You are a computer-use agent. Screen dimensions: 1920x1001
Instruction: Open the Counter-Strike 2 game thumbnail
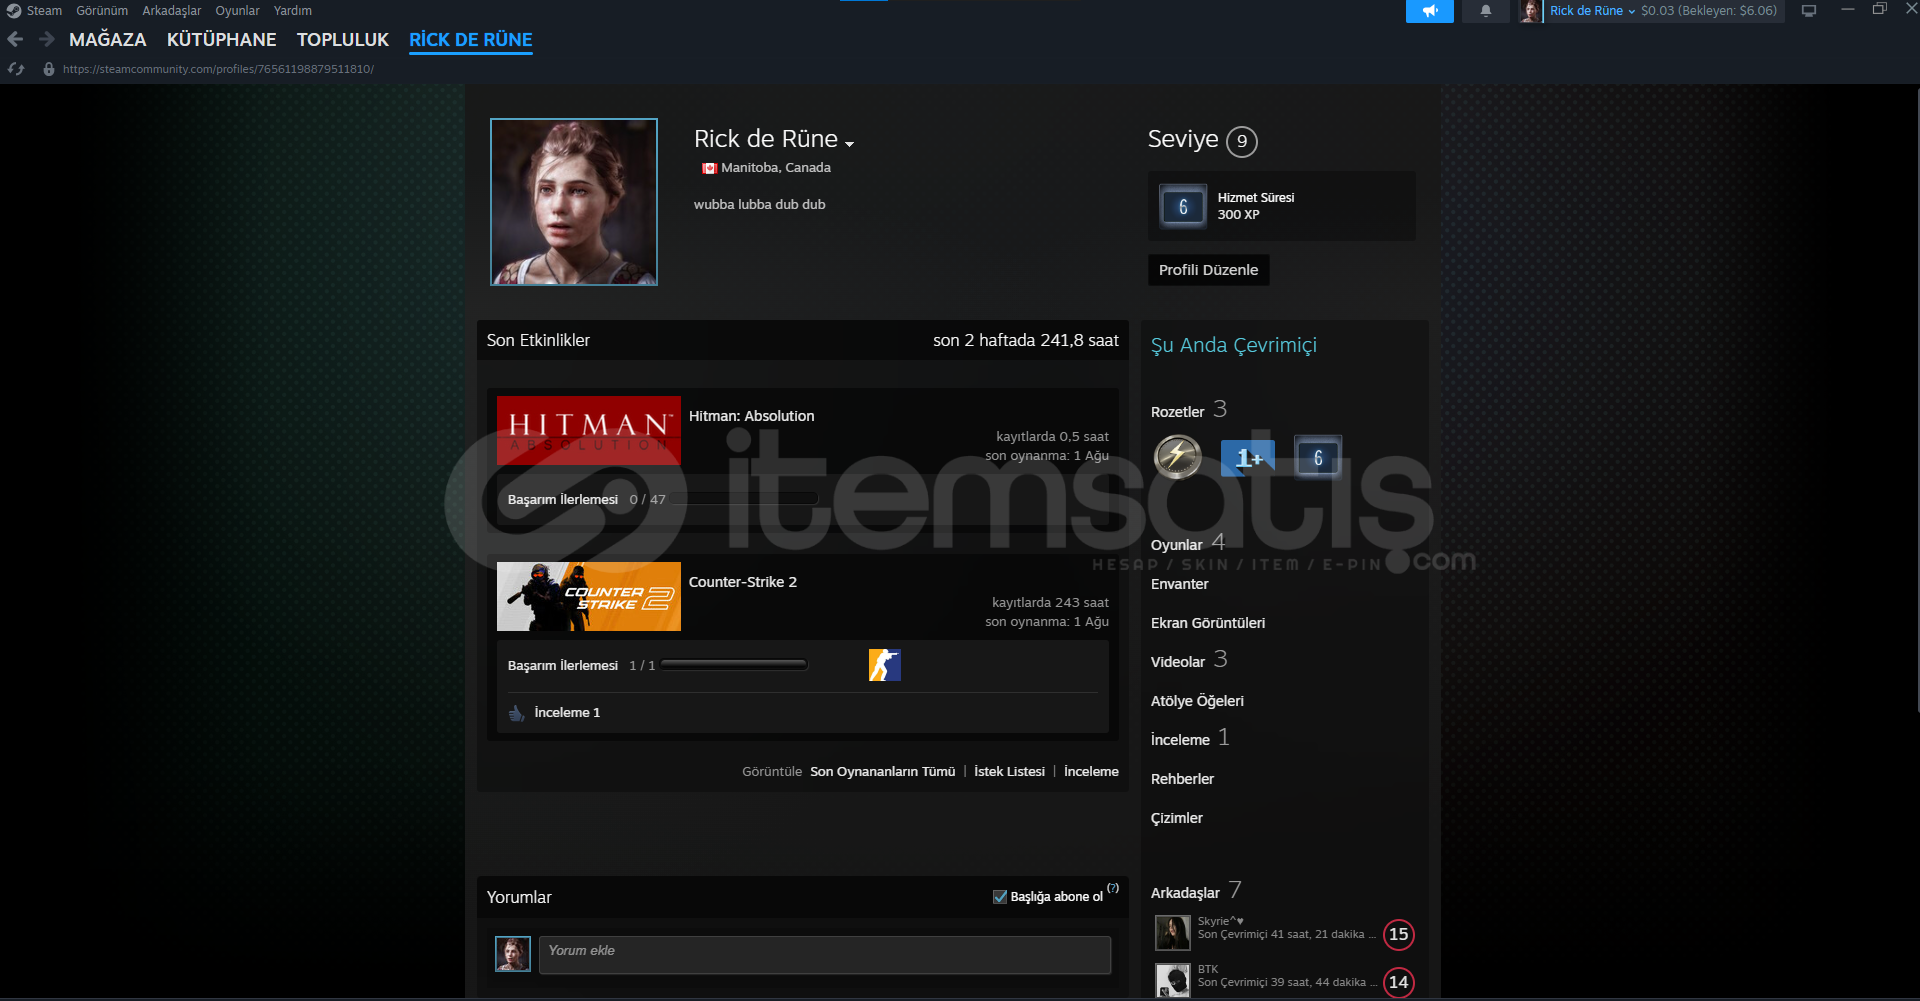589,596
